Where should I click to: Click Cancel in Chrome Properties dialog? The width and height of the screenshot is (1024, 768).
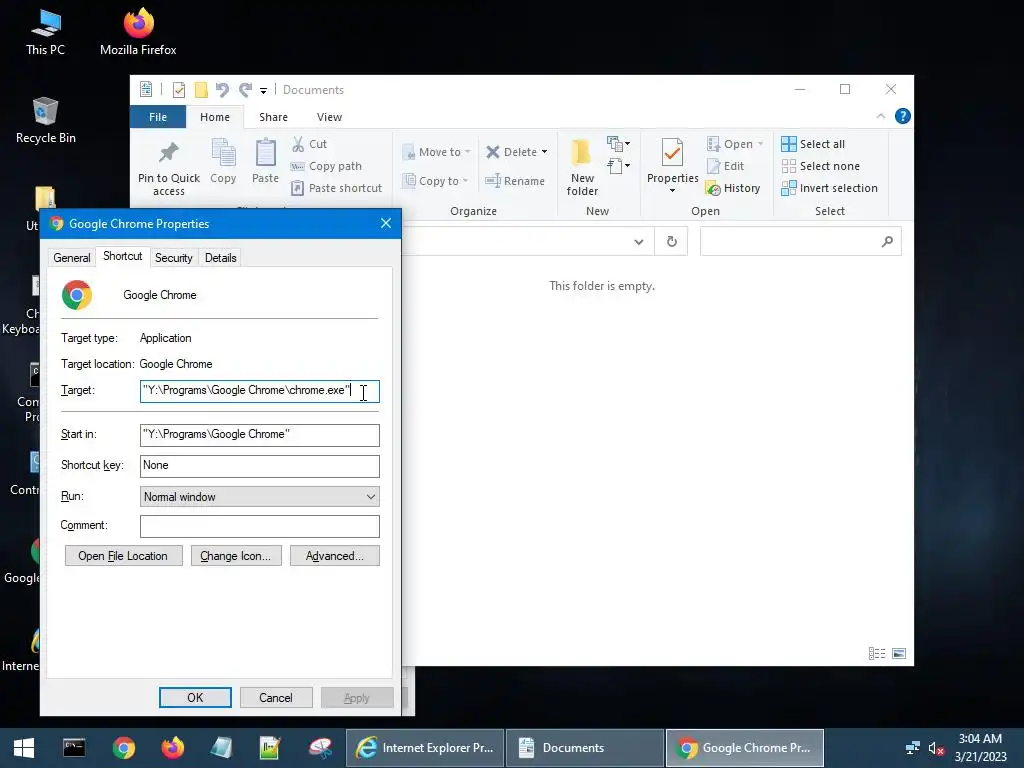tap(276, 697)
